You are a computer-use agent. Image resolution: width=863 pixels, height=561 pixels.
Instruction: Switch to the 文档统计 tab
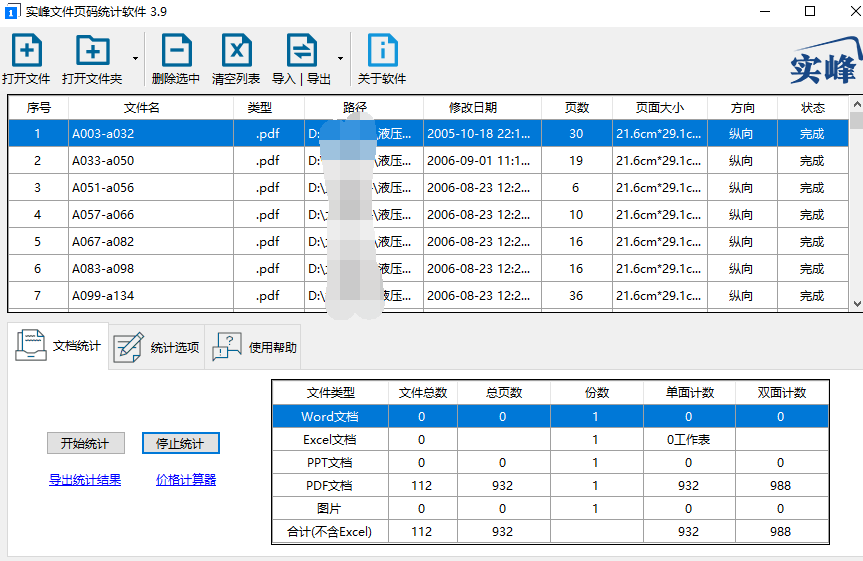58,346
